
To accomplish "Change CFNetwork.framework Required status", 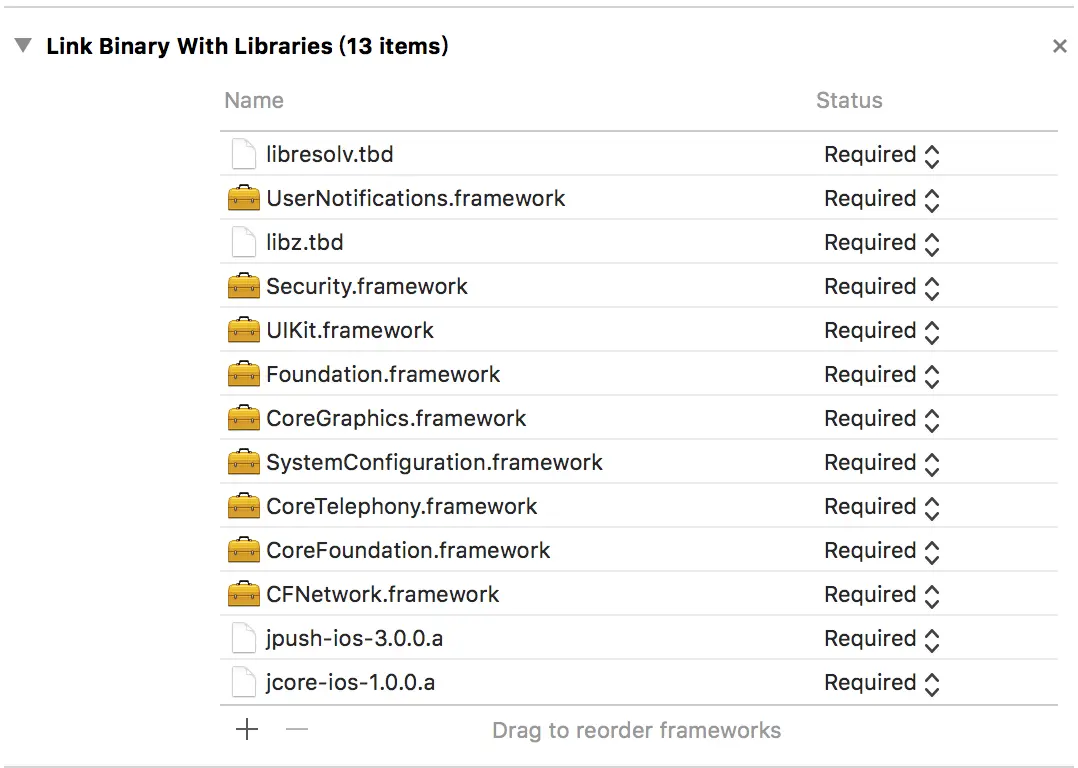I will [x=882, y=595].
